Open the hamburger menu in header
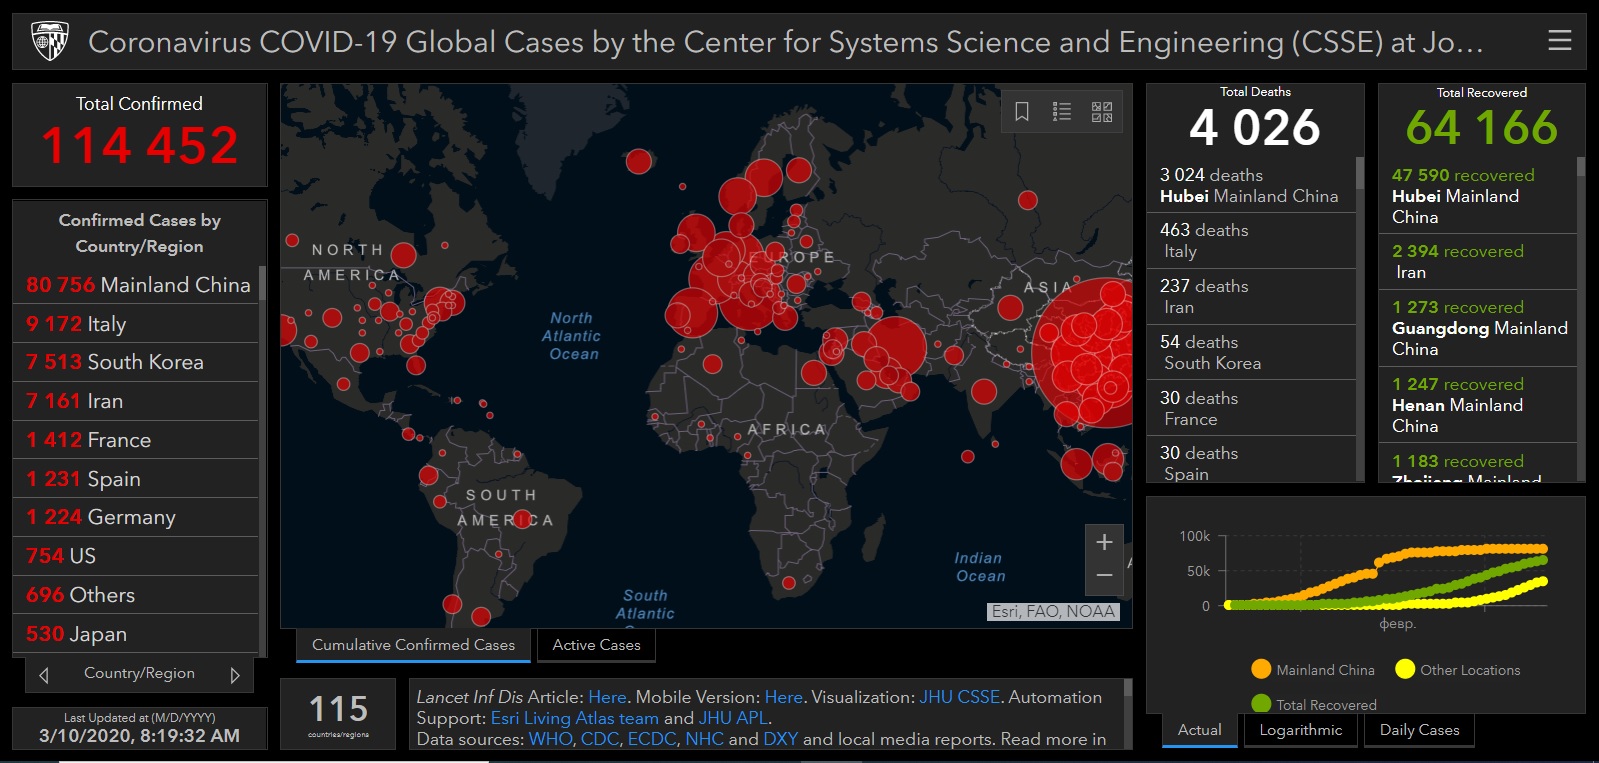The width and height of the screenshot is (1599, 763). [1559, 41]
